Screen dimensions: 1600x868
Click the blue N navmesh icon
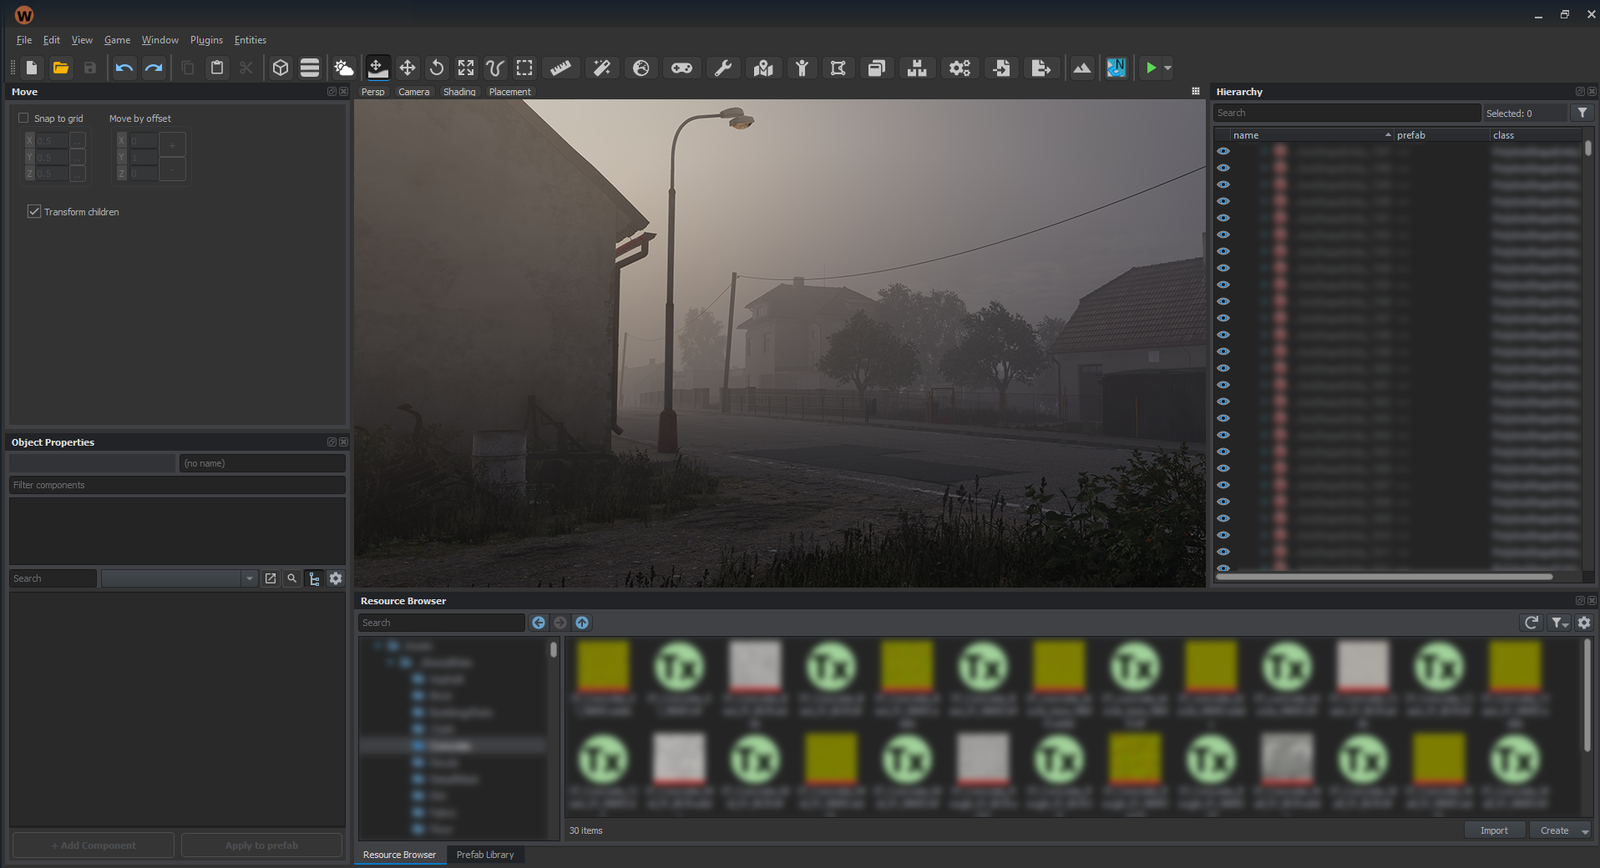(1116, 68)
